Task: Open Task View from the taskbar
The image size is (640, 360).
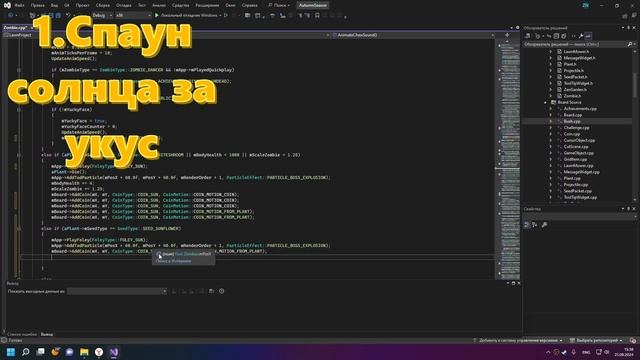Action: click(40, 352)
